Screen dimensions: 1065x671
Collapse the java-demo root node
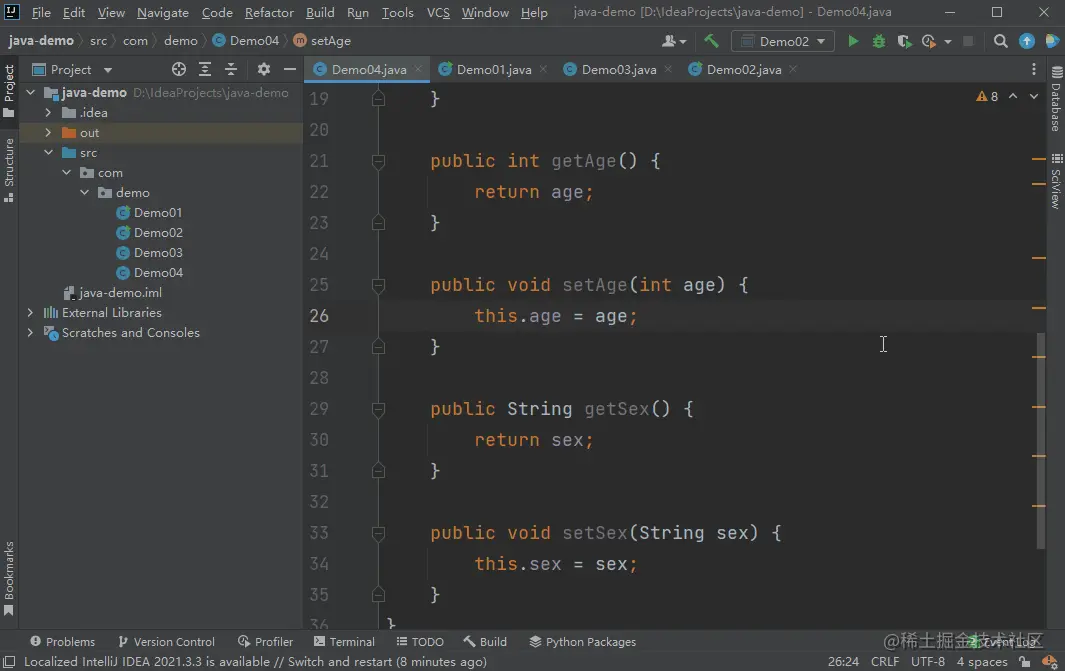[31, 92]
